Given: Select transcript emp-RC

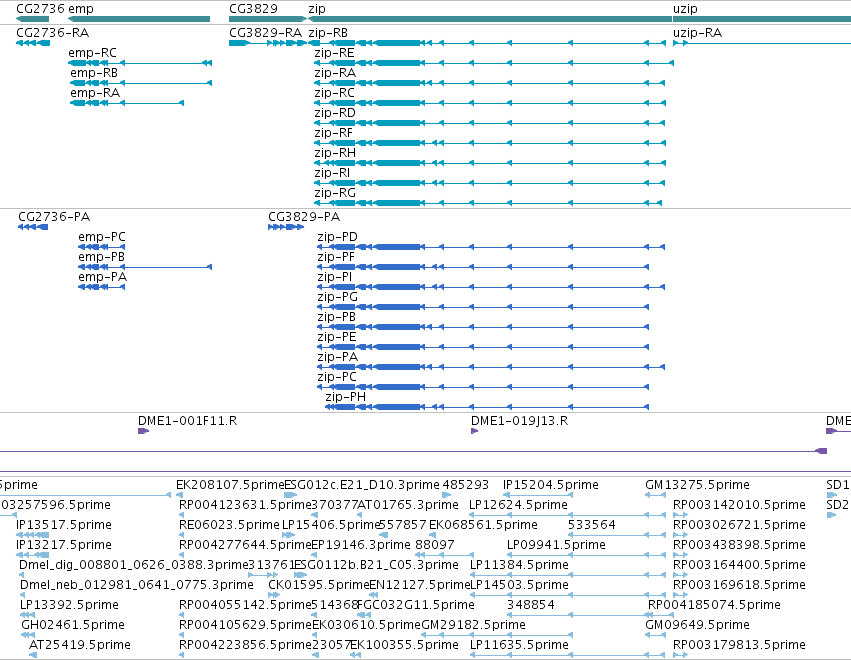Looking at the screenshot, I should [x=92, y=53].
